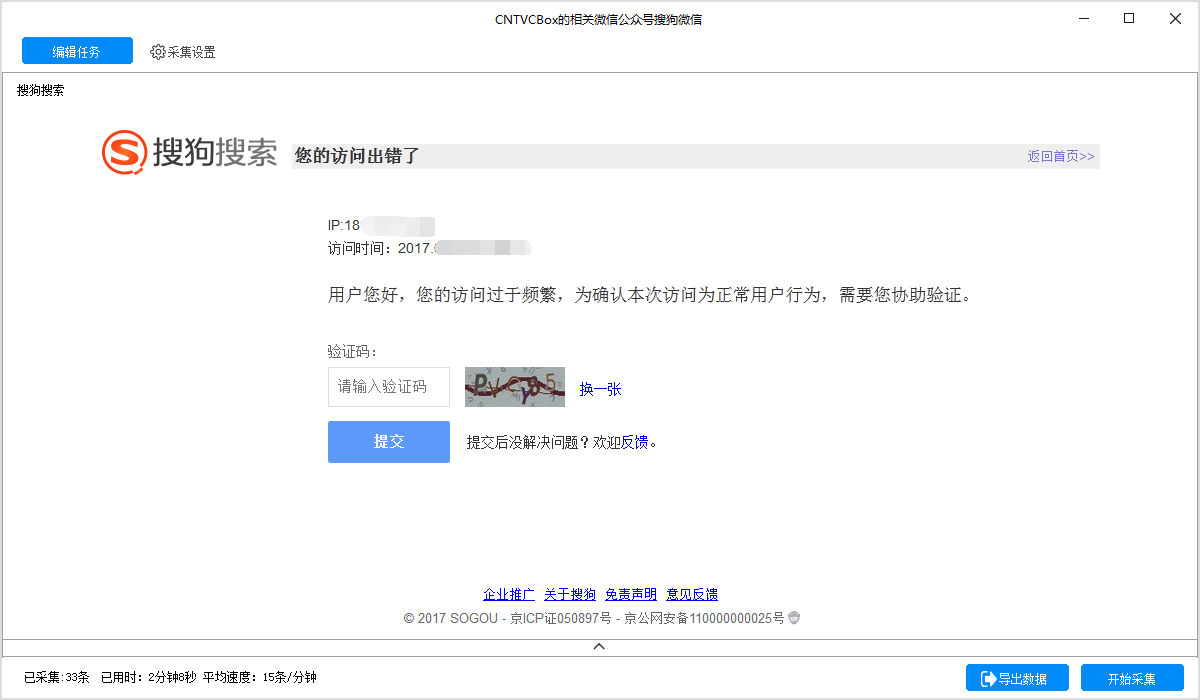1200x700 pixels.
Task: Click the 开始采集 start button
Action: (x=1132, y=678)
